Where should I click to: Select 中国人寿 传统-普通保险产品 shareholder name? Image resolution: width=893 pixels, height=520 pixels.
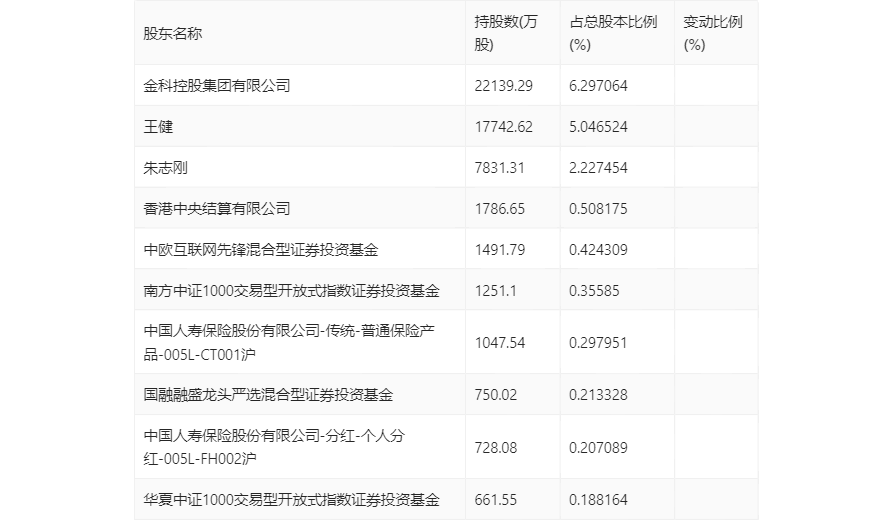click(289, 342)
